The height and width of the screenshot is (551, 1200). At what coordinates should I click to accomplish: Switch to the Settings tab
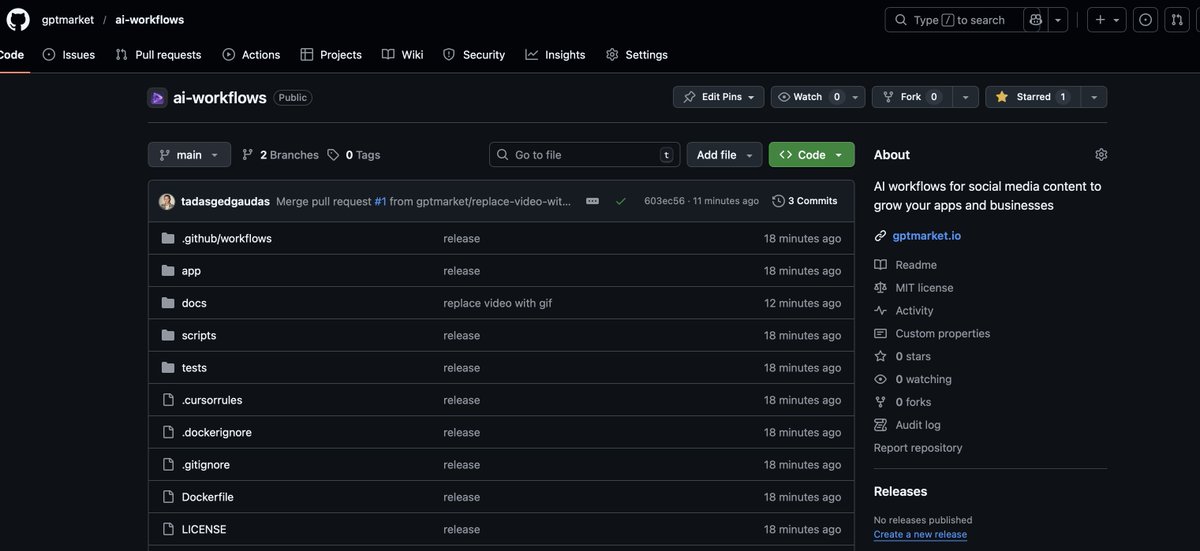coord(637,55)
